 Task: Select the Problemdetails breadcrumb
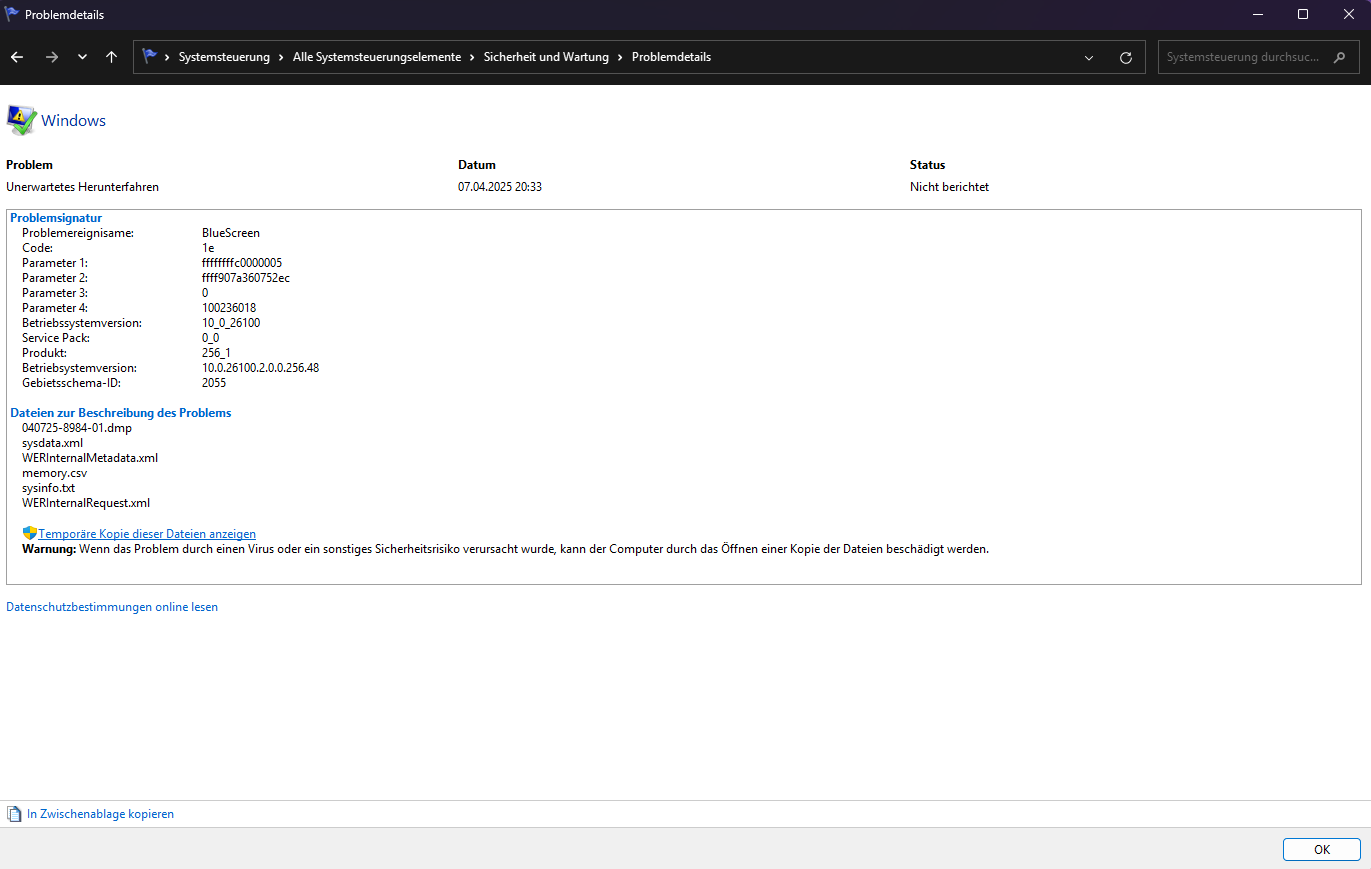[671, 57]
